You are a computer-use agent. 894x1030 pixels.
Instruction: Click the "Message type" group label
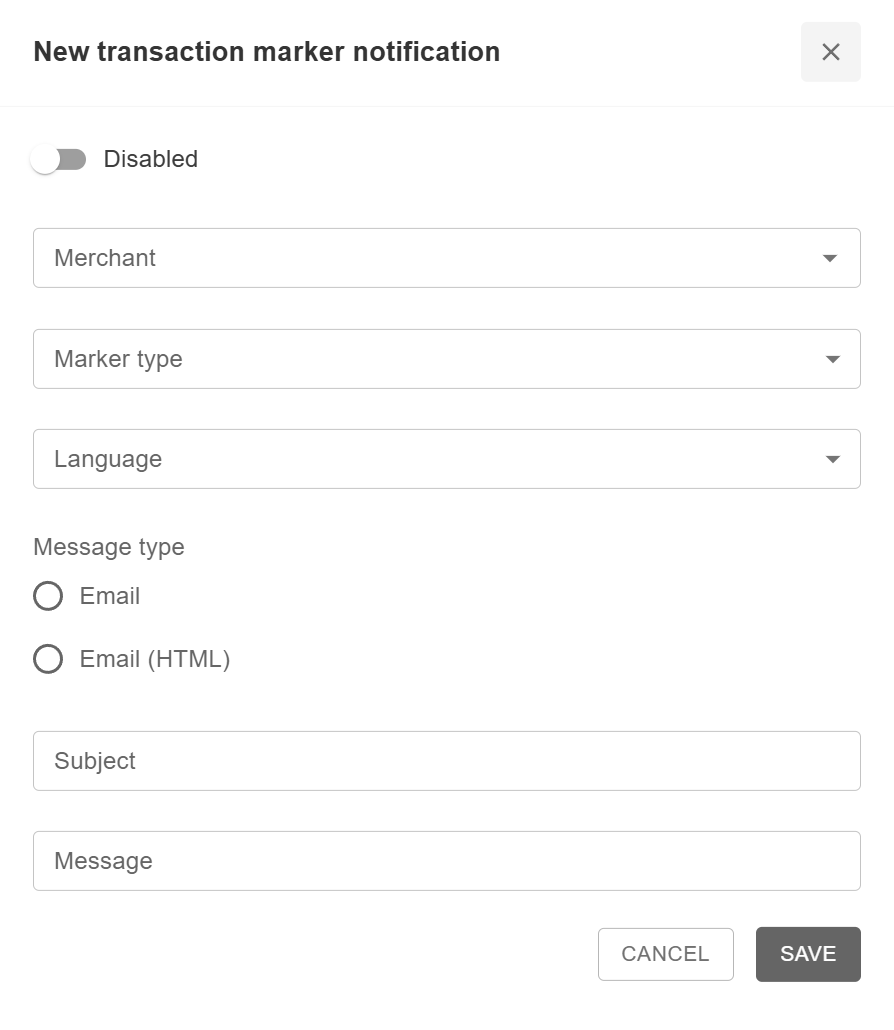tap(109, 547)
